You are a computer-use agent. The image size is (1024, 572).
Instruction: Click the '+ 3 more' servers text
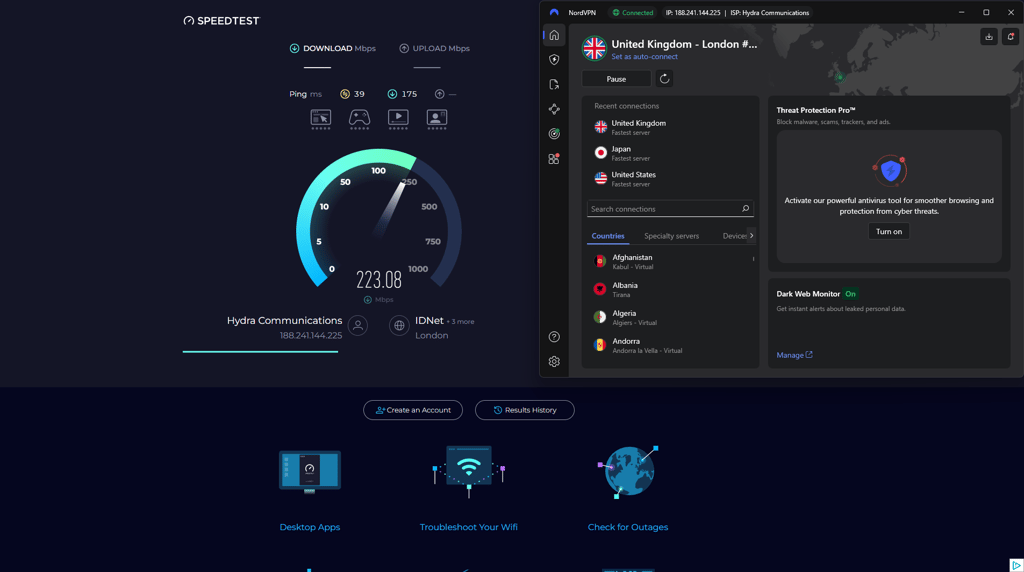460,322
